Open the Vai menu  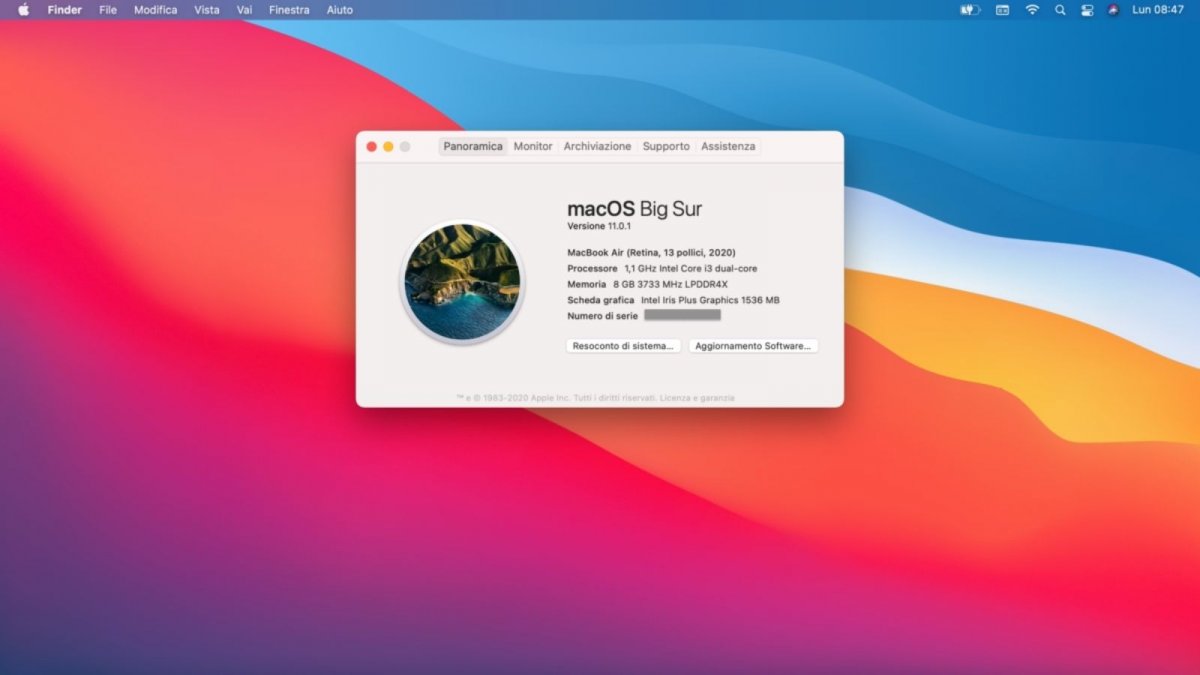[243, 9]
